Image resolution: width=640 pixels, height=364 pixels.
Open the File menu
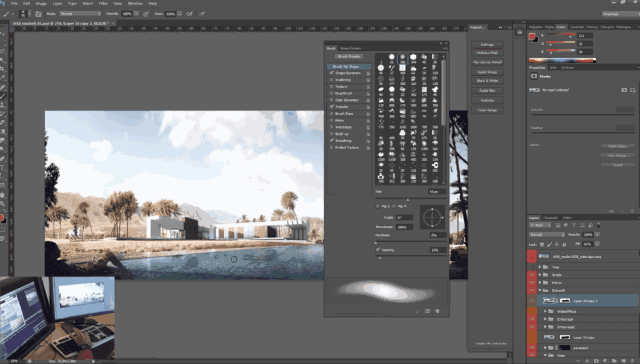pos(14,3)
